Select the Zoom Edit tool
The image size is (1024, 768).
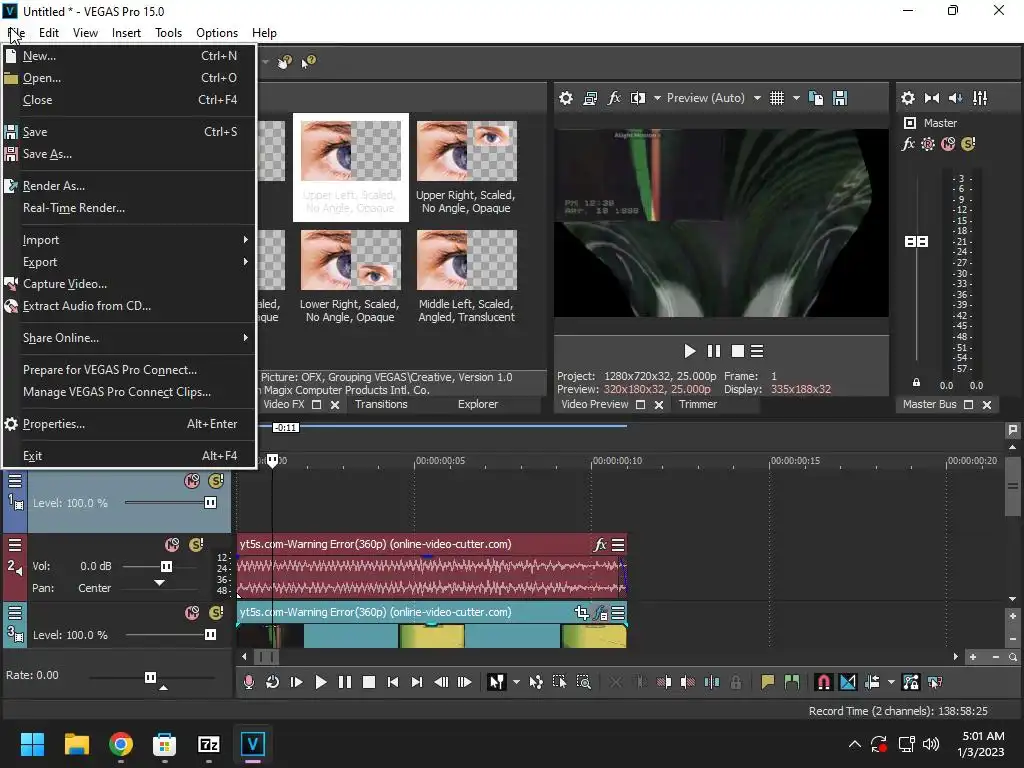pos(584,682)
